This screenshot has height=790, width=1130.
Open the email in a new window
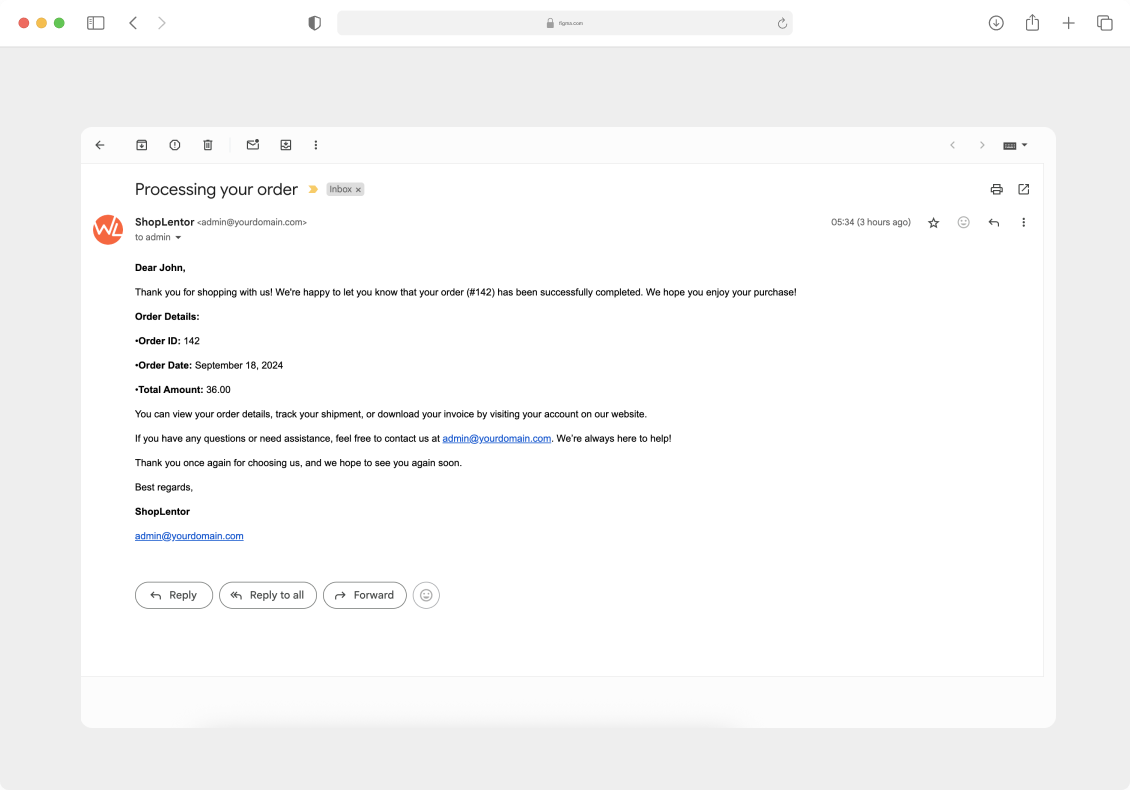1023,189
